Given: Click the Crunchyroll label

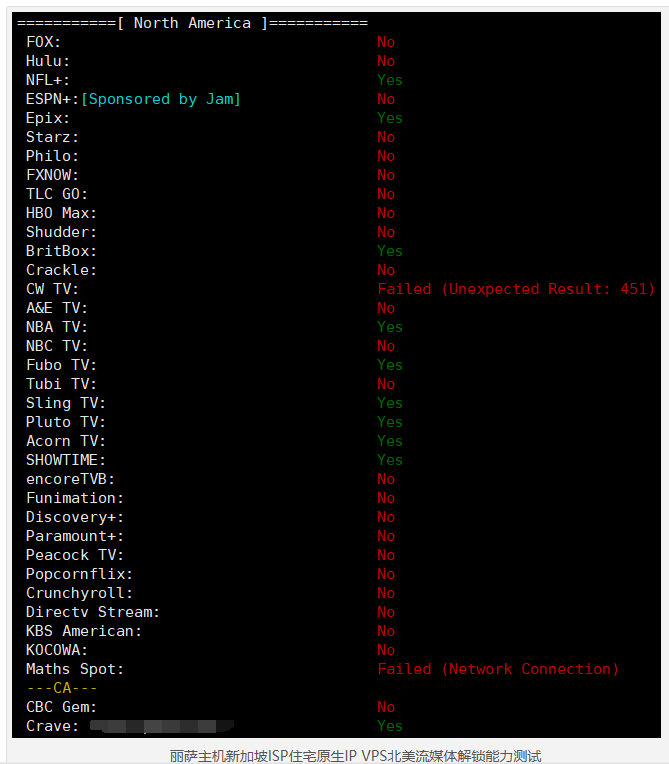Looking at the screenshot, I should pyautogui.click(x=79, y=593).
